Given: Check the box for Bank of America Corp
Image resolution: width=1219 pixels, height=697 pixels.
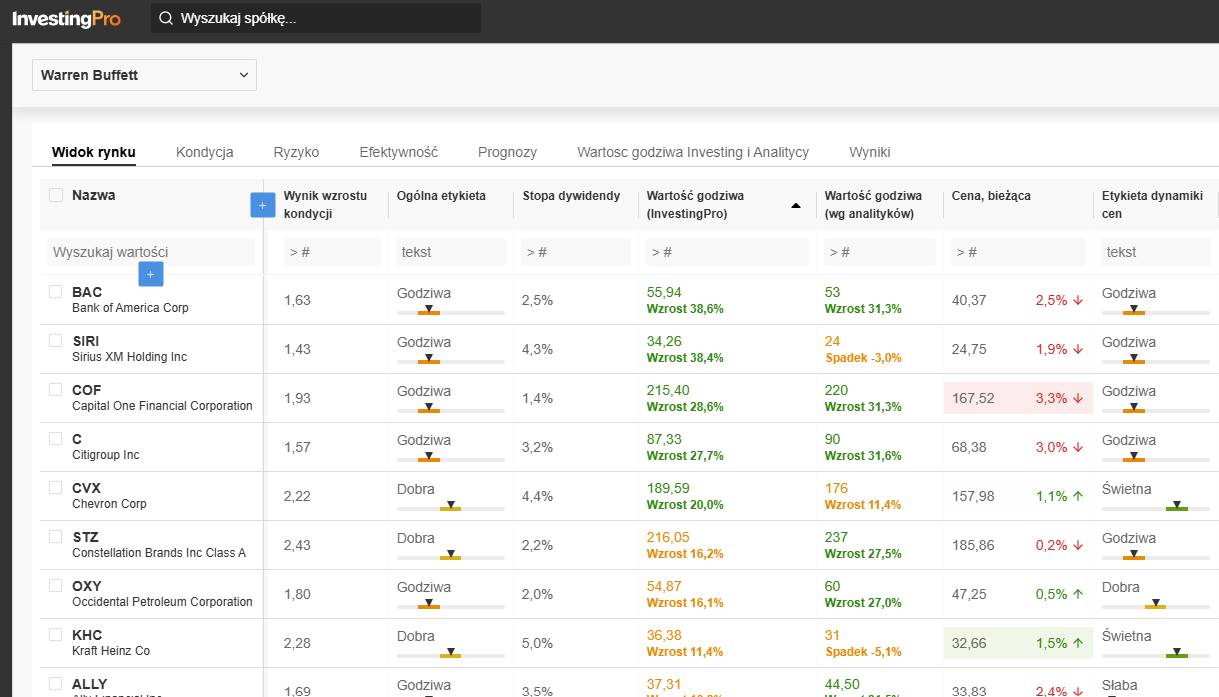Looking at the screenshot, I should tap(56, 292).
